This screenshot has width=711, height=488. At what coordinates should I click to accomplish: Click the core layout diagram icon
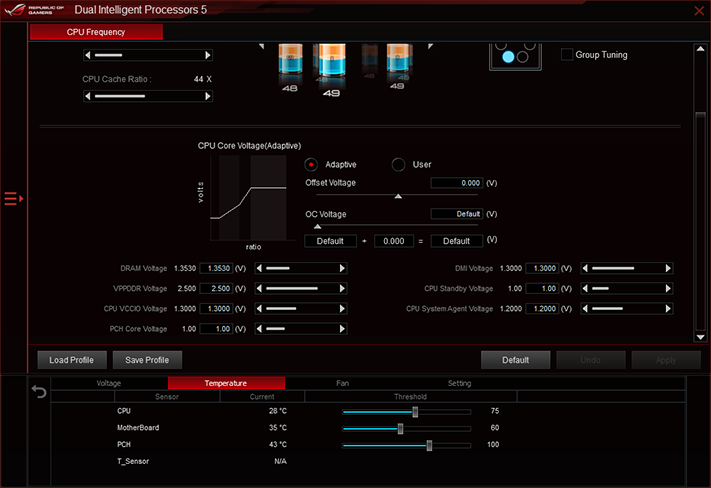[515, 57]
